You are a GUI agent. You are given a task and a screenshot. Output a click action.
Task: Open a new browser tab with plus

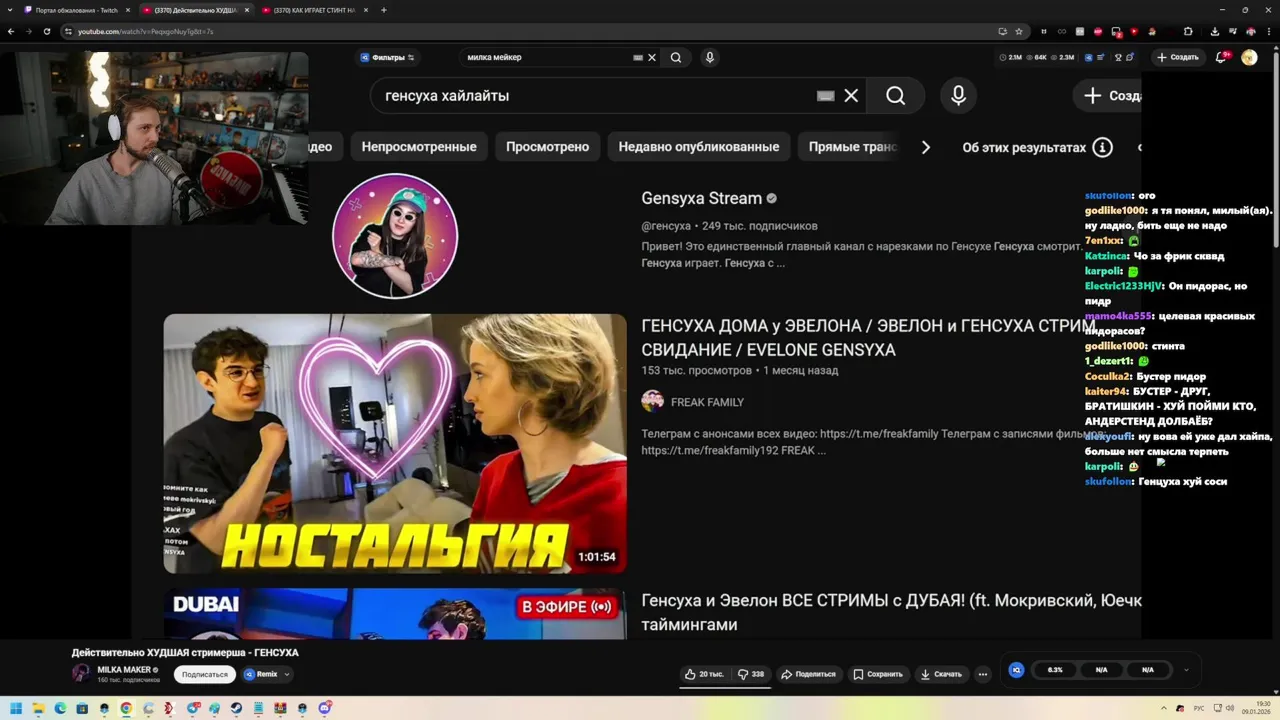(384, 10)
